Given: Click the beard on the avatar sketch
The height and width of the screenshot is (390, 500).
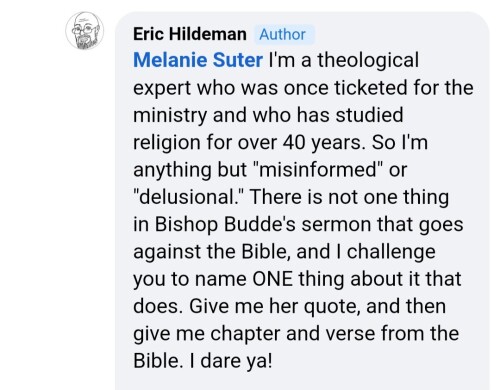Looking at the screenshot, I should click(x=86, y=41).
